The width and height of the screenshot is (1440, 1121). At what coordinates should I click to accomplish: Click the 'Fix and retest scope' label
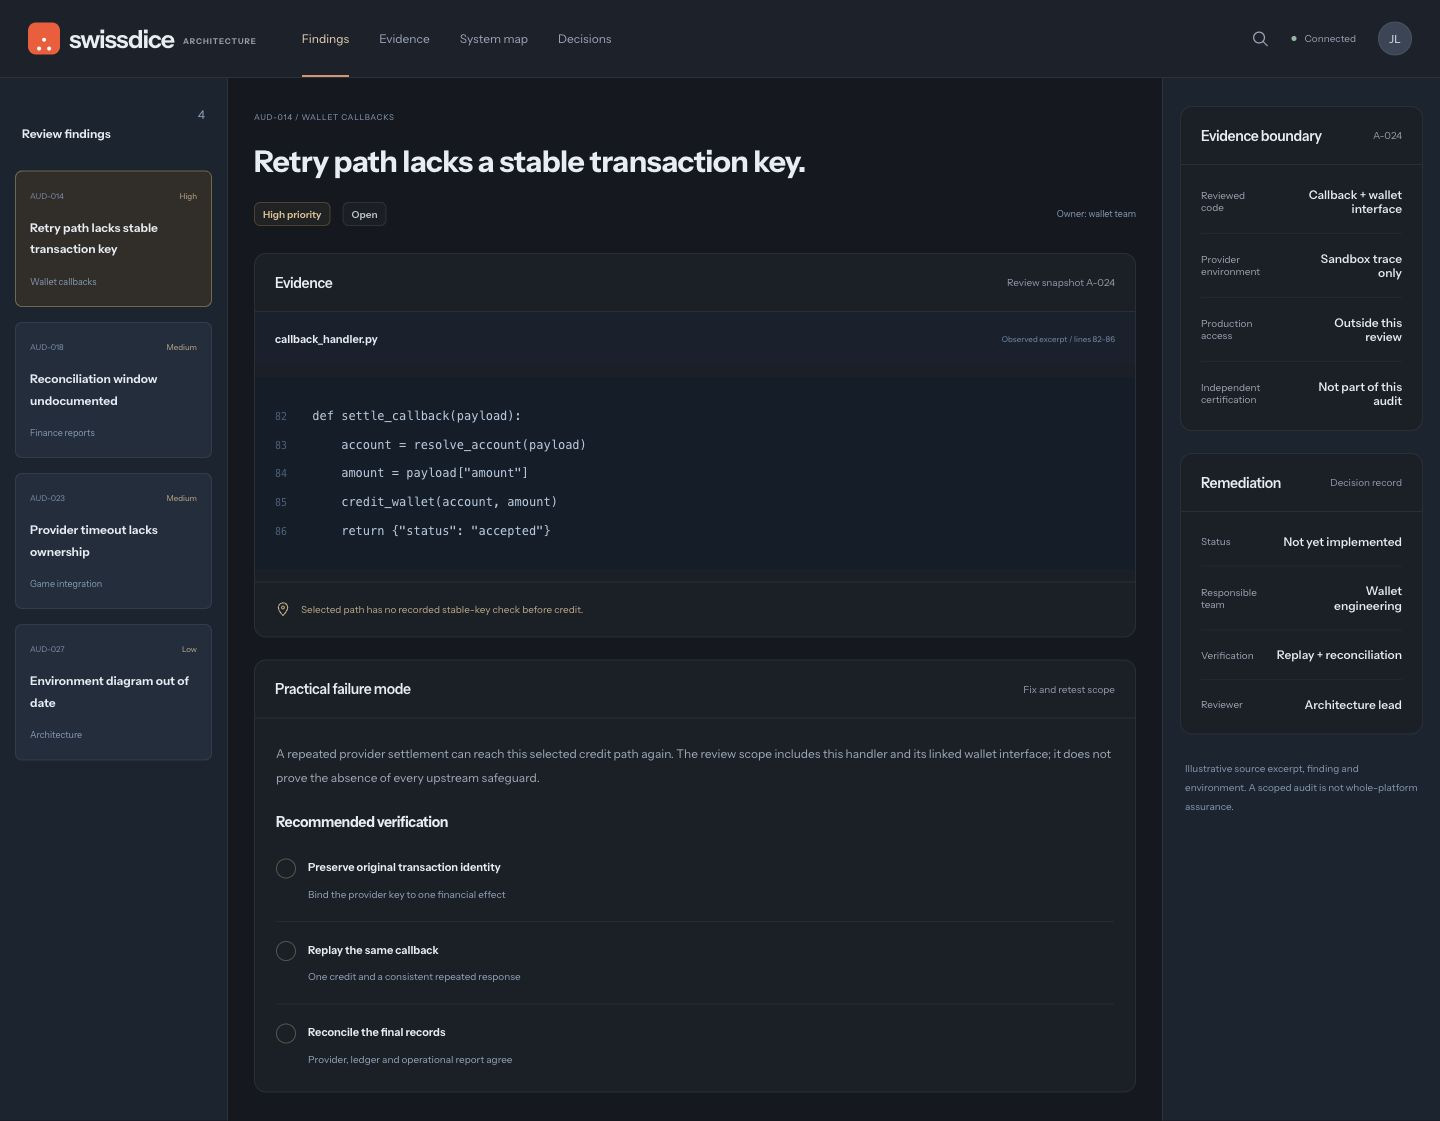(1068, 689)
